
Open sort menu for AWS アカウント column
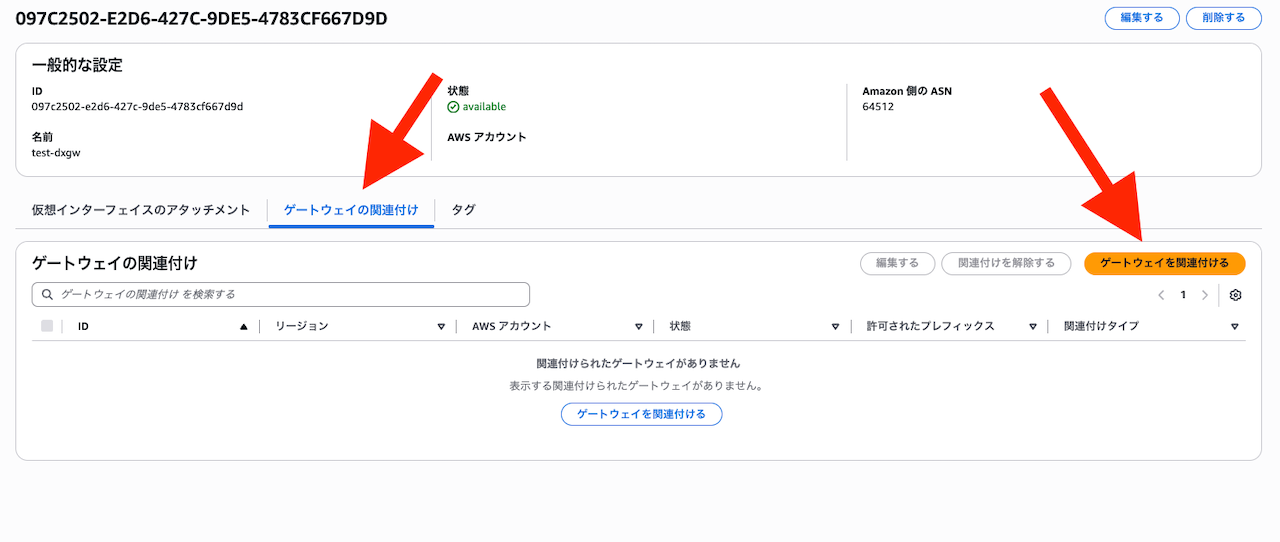coord(638,327)
